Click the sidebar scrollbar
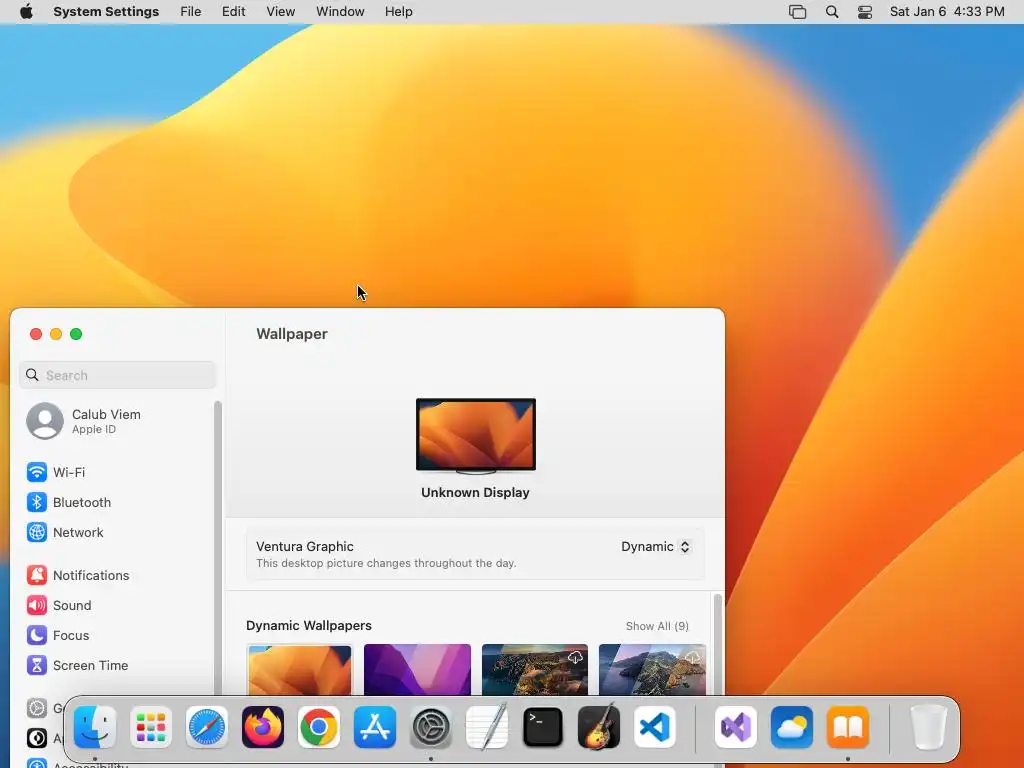 [217, 549]
